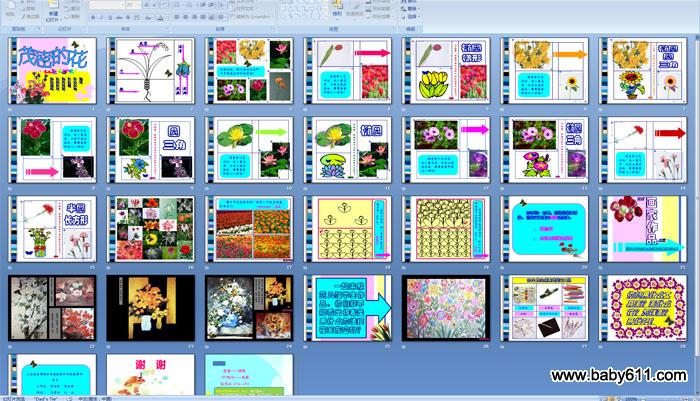Image resolution: width=700 pixels, height=401 pixels.
Task: Select slide 25 with big cyan arrow
Action: [347, 308]
